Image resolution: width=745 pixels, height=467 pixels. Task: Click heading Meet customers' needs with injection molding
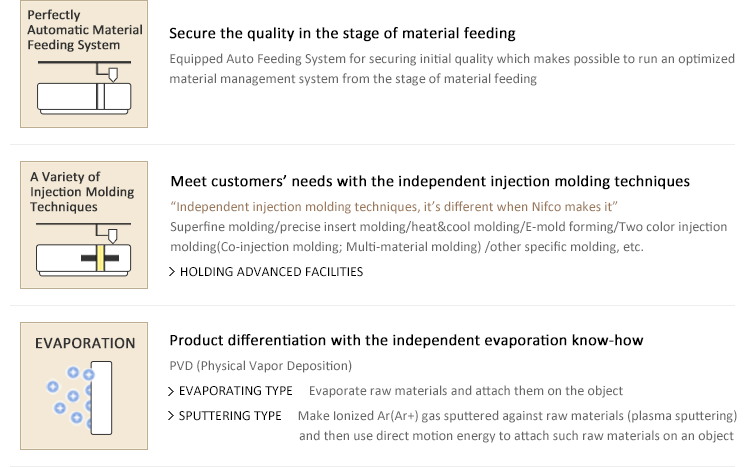430,181
